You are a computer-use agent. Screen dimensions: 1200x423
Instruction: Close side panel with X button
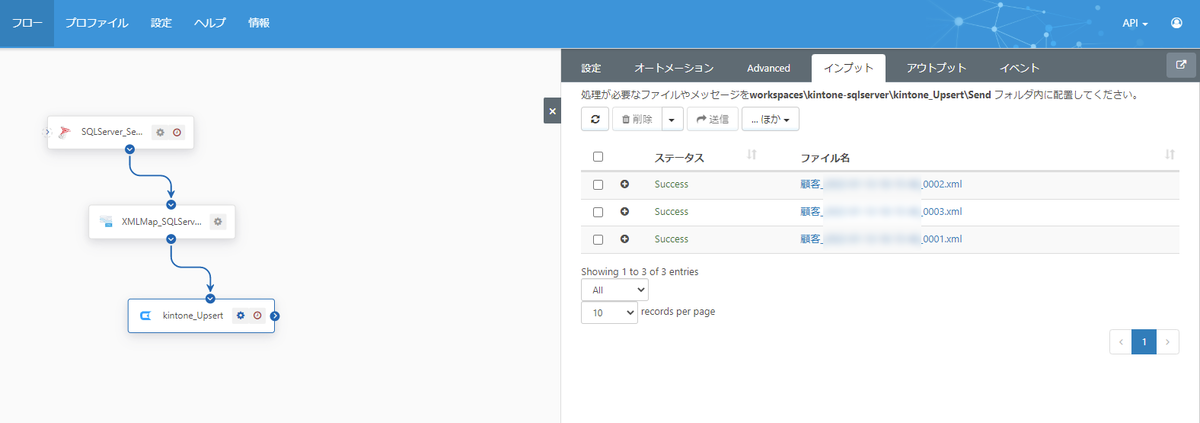point(552,110)
